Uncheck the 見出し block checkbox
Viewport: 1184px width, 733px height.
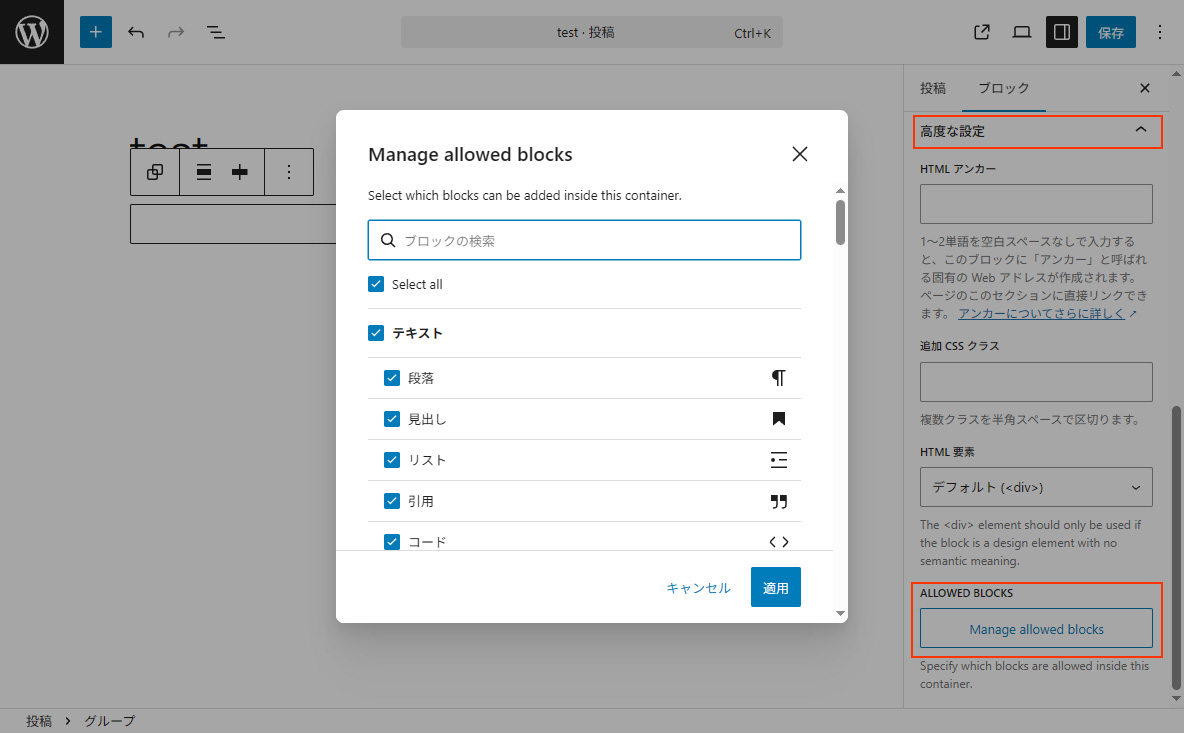392,419
